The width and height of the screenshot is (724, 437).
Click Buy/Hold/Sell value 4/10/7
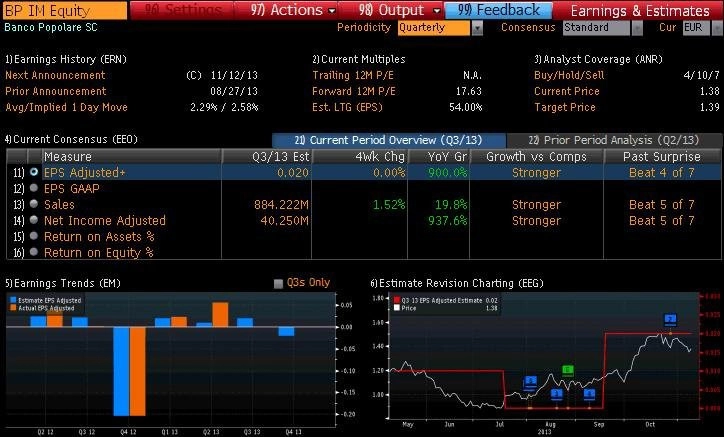(701, 75)
